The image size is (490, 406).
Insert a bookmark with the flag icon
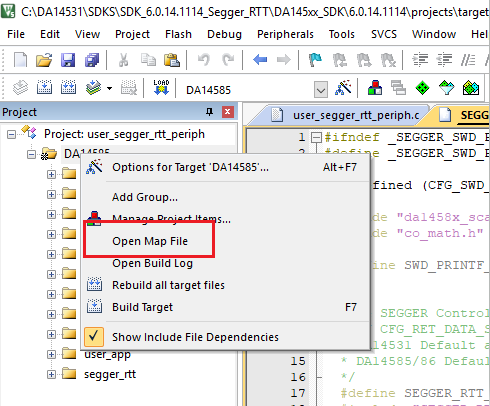click(315, 60)
